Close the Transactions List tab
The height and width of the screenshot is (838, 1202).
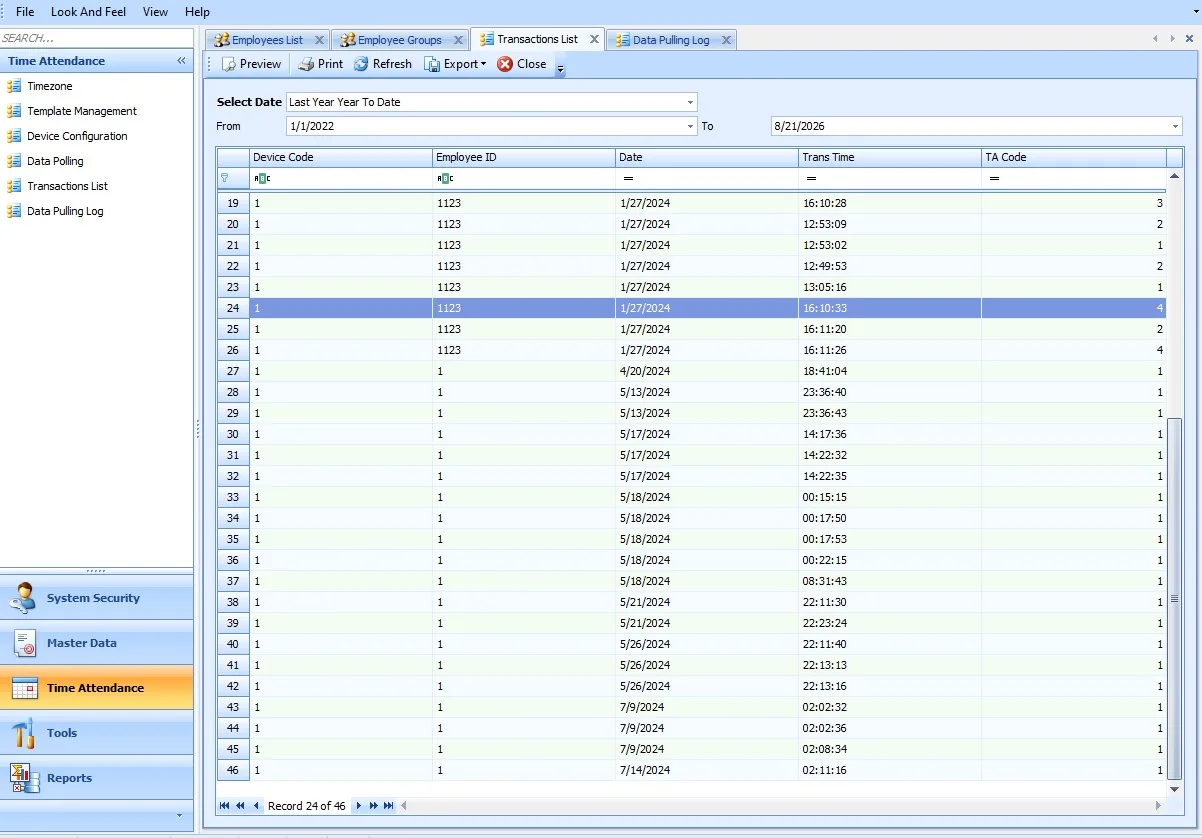click(x=594, y=39)
